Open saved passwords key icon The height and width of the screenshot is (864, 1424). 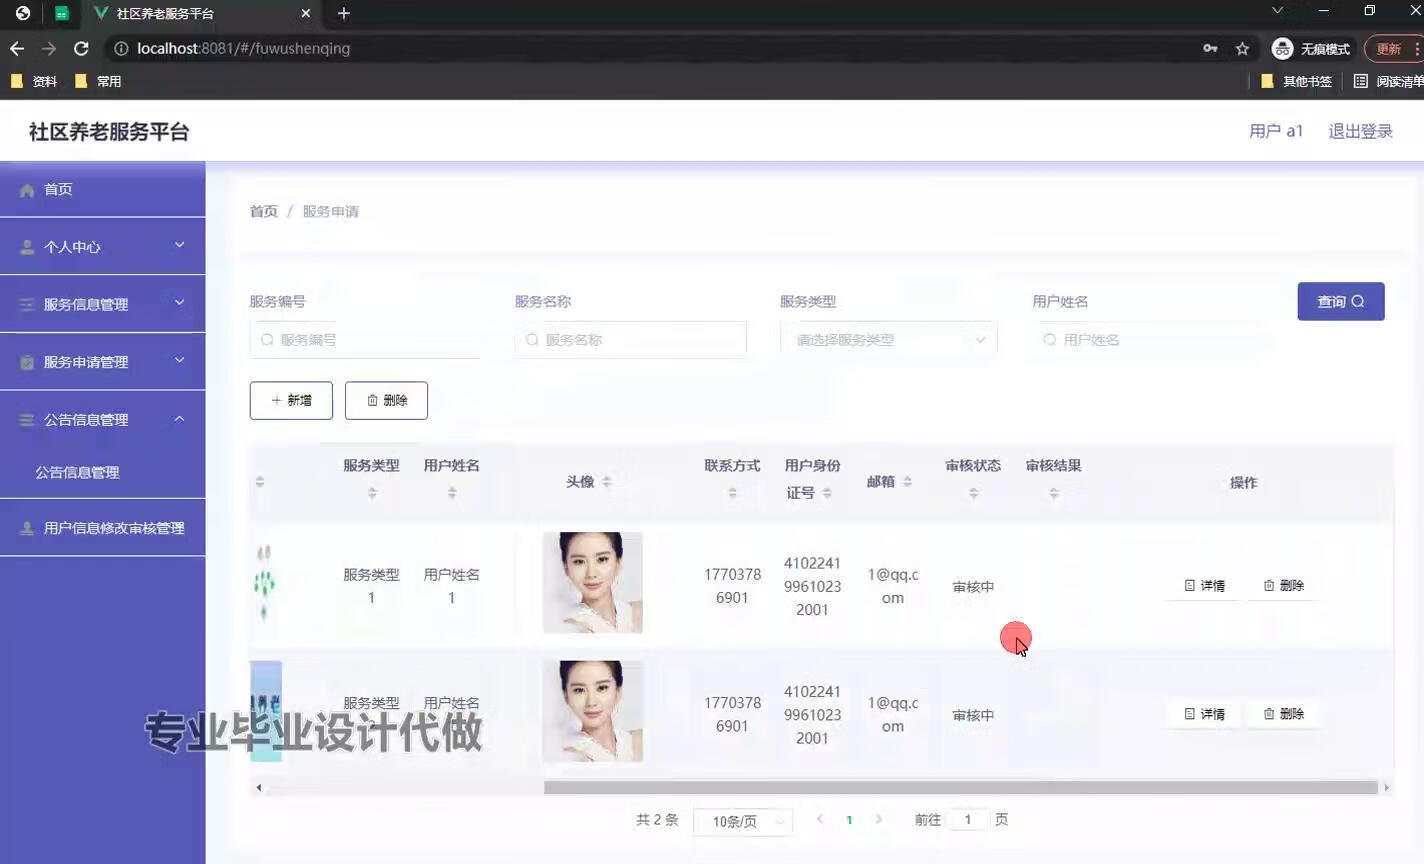[x=1210, y=48]
